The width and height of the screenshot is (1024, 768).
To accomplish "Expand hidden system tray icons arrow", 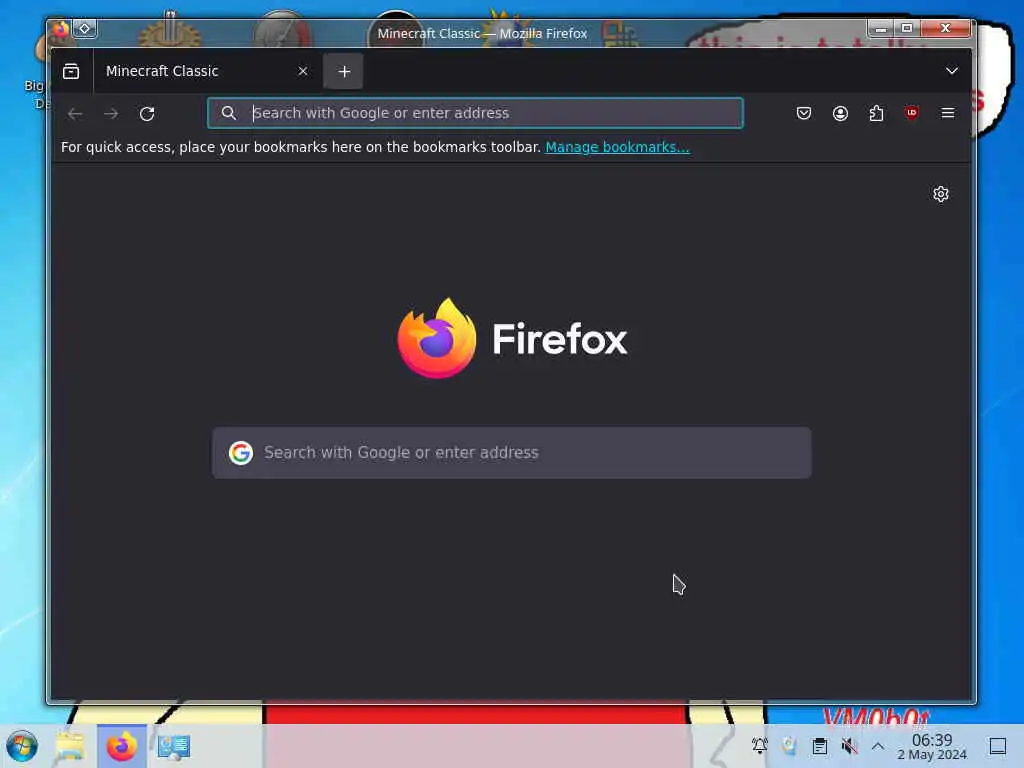I will point(878,746).
